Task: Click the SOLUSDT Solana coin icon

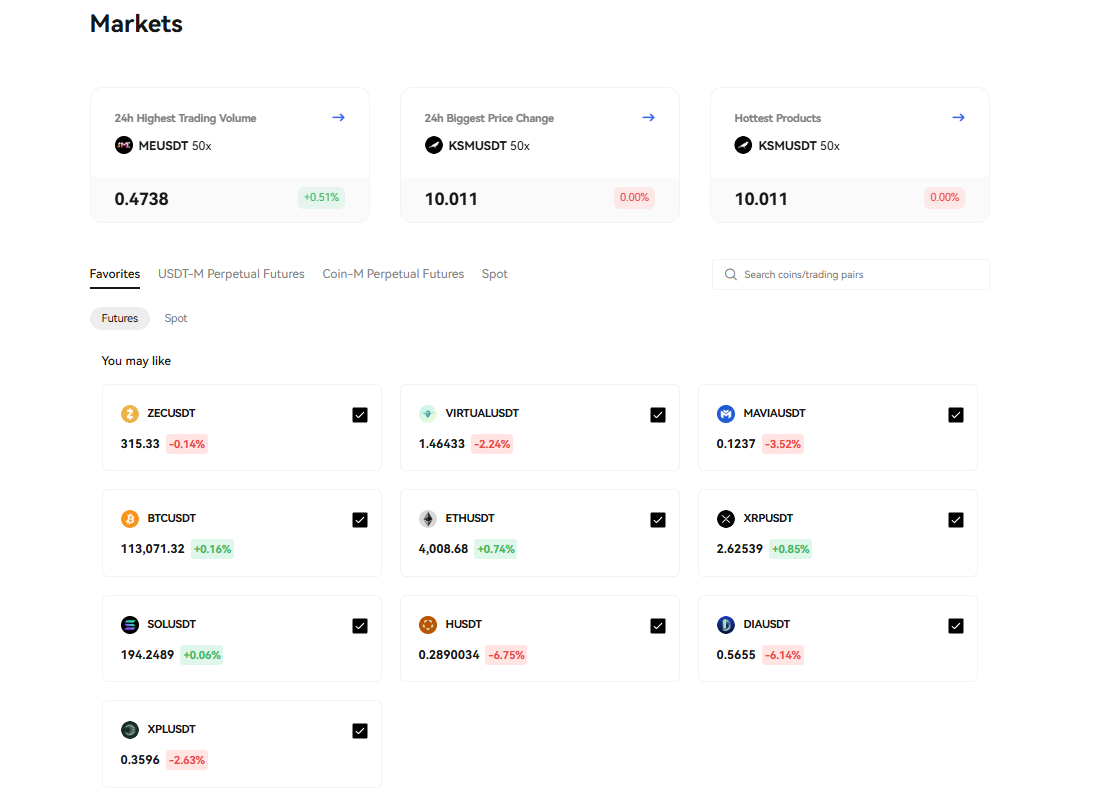Action: [x=129, y=624]
